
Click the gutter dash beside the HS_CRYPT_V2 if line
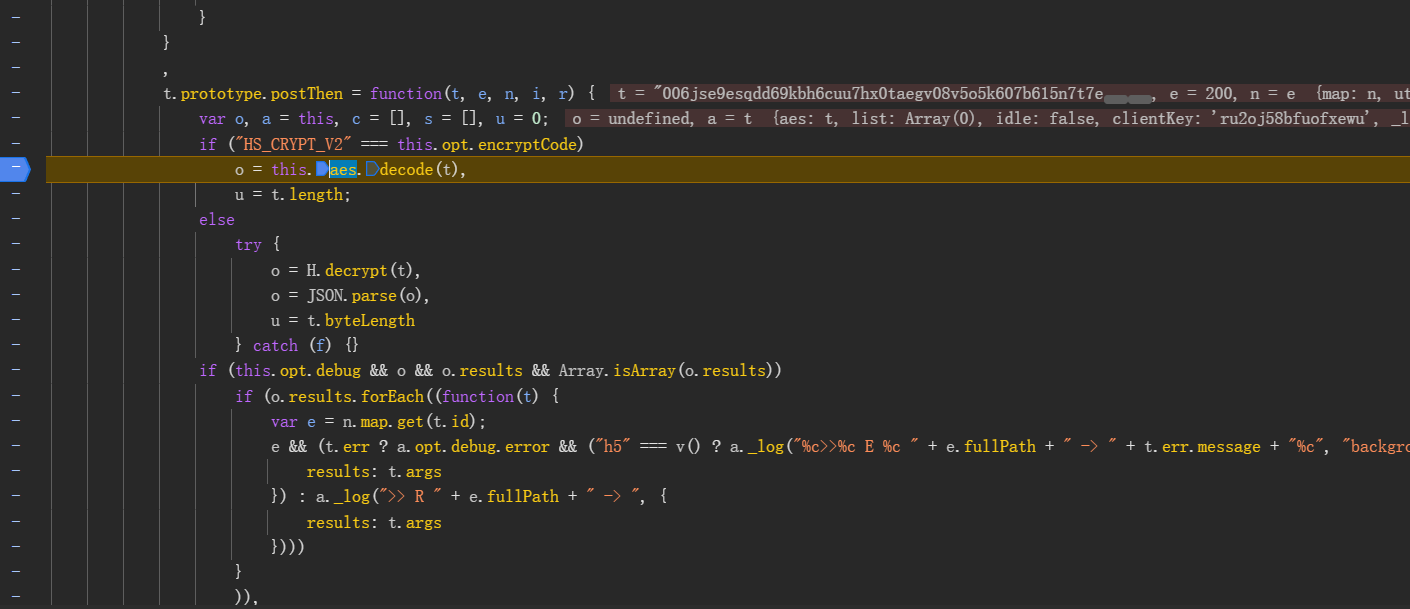pos(16,144)
